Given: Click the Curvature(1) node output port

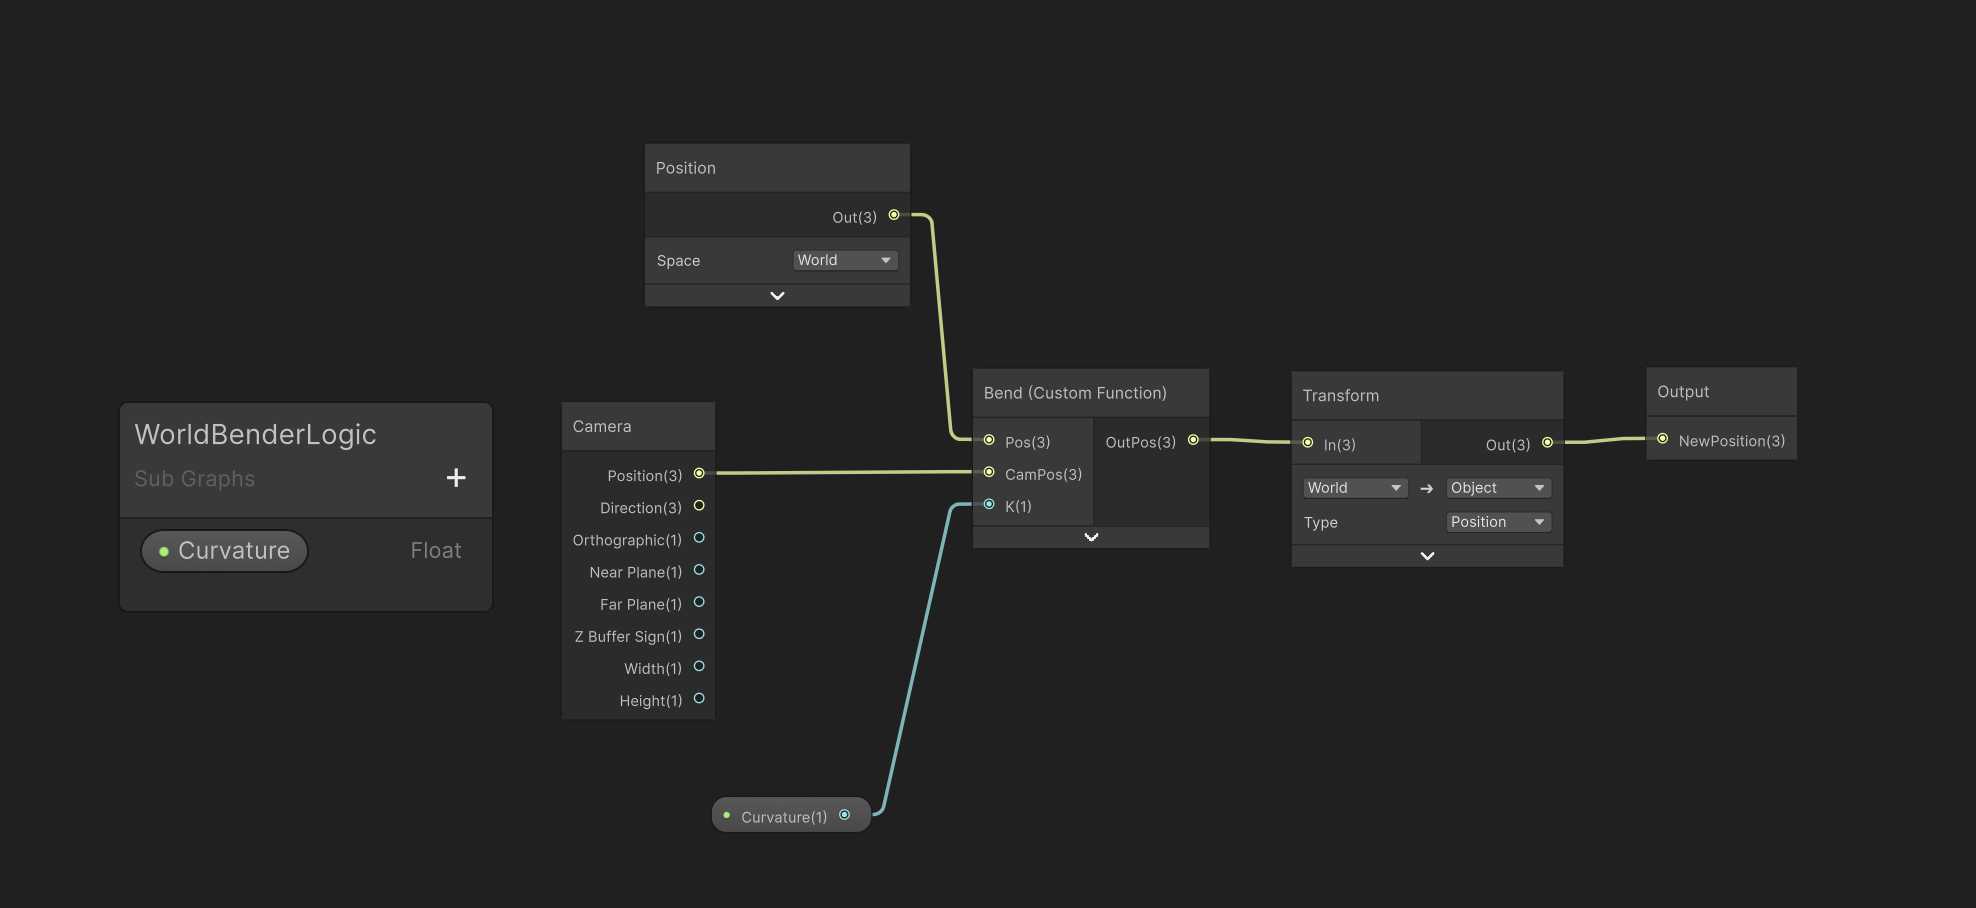Looking at the screenshot, I should pos(846,814).
